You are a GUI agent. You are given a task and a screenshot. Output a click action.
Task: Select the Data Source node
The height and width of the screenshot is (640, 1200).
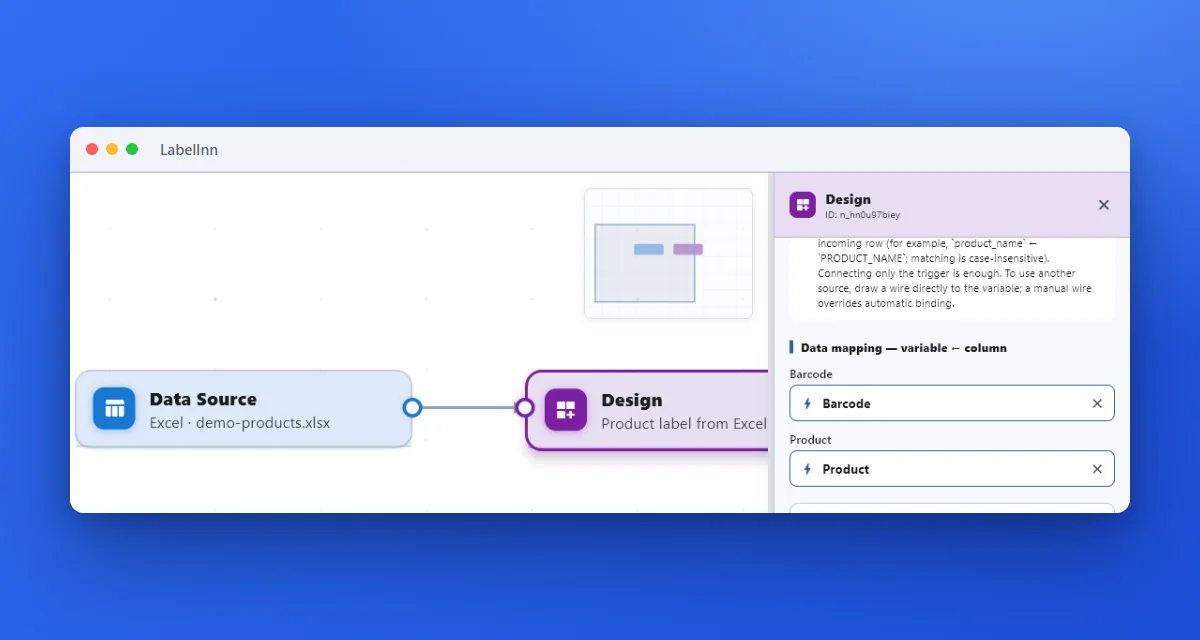[x=244, y=409]
